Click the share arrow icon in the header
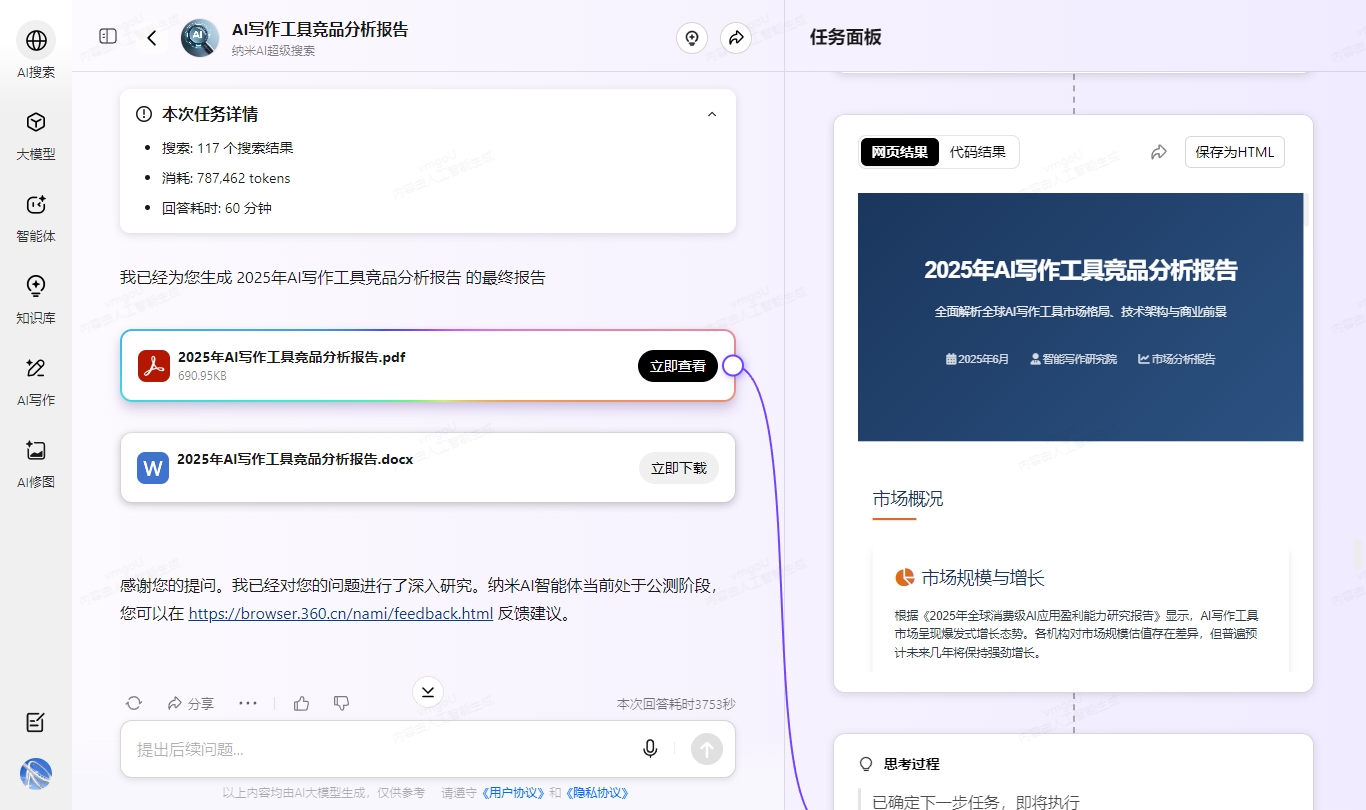Viewport: 1366px width, 810px height. (736, 38)
